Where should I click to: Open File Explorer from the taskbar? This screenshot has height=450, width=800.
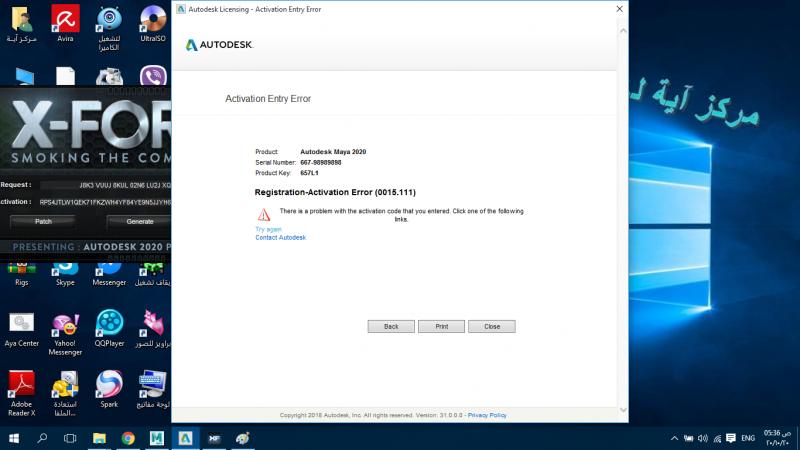click(99, 438)
